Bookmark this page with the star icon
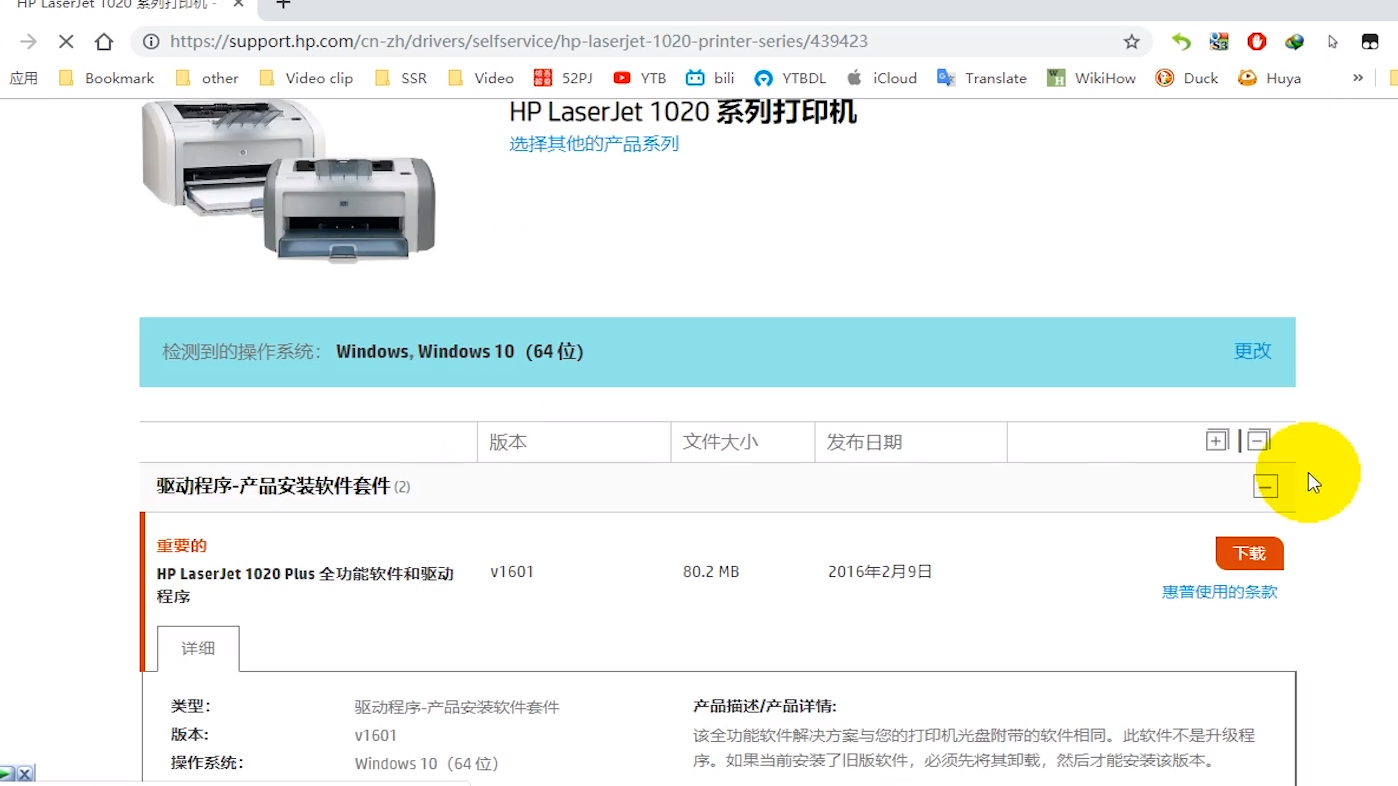 [1131, 42]
